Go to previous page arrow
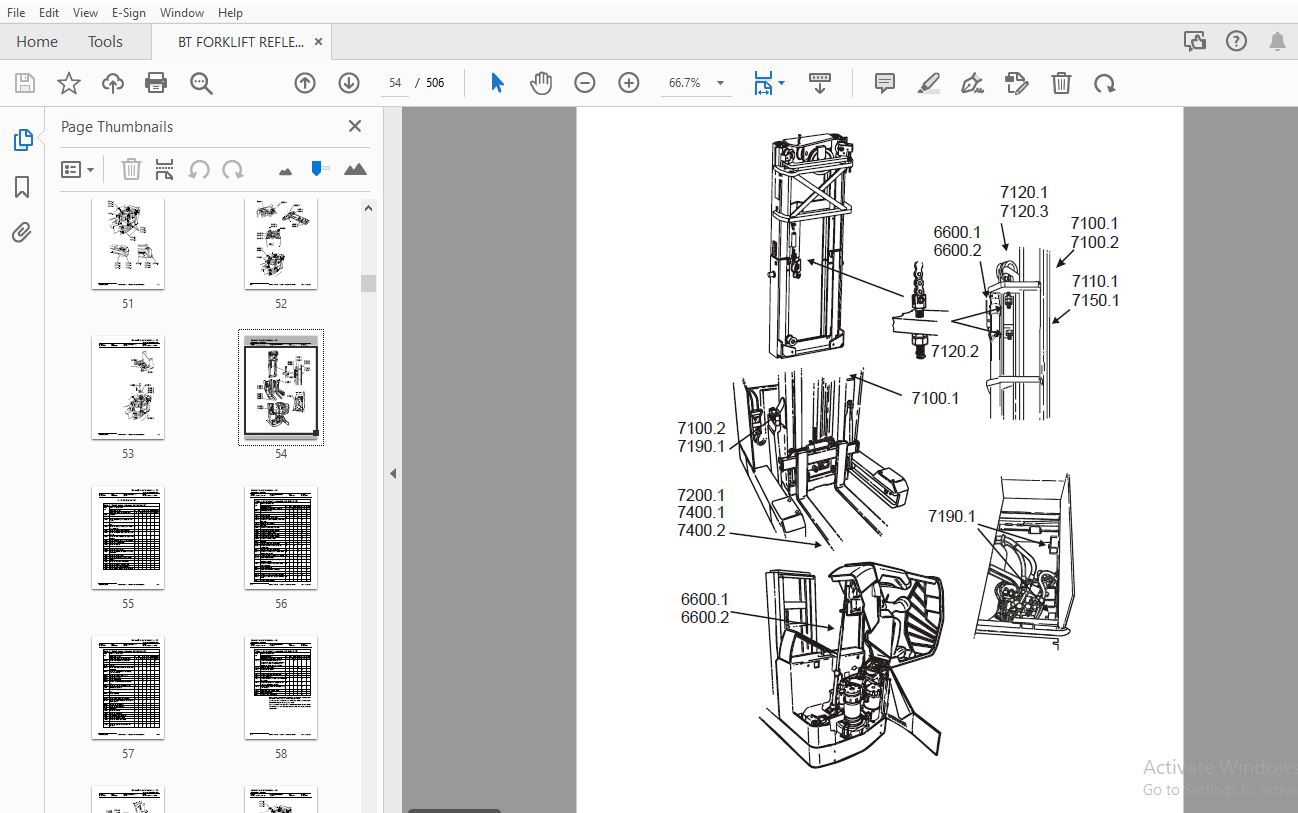Viewport: 1298px width, 813px height. (305, 83)
